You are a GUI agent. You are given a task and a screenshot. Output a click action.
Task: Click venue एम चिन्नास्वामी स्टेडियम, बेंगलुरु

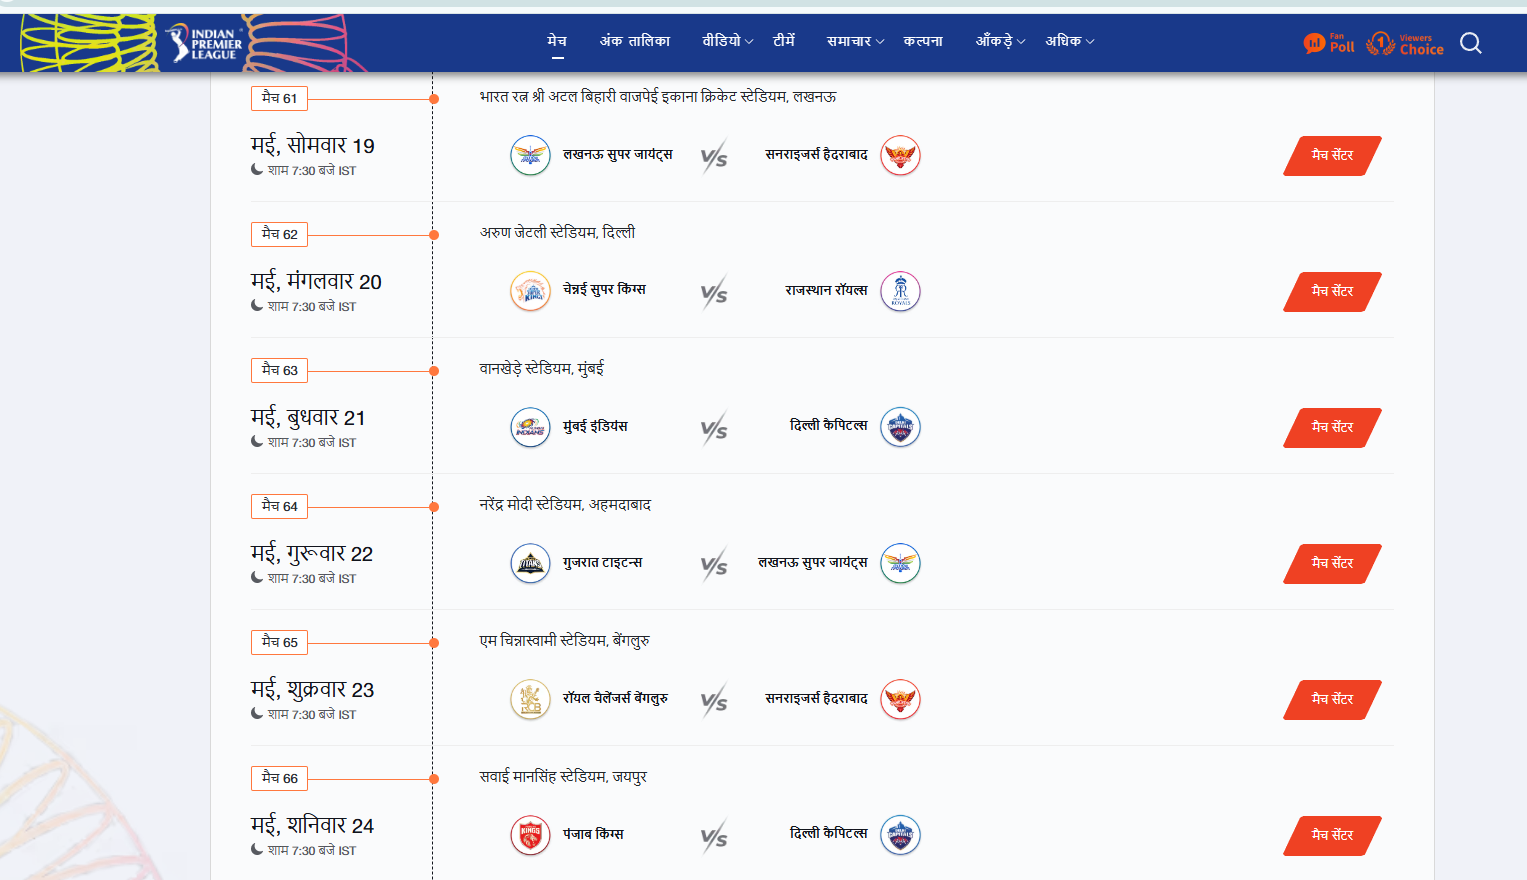(x=564, y=641)
